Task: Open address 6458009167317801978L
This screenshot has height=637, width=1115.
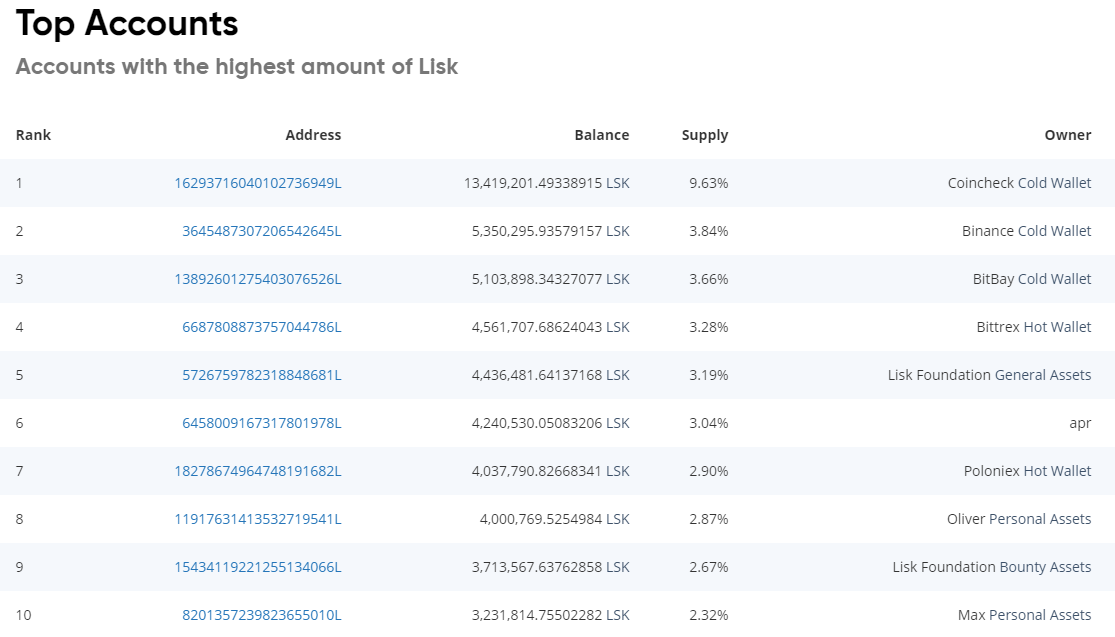Action: pyautogui.click(x=262, y=423)
